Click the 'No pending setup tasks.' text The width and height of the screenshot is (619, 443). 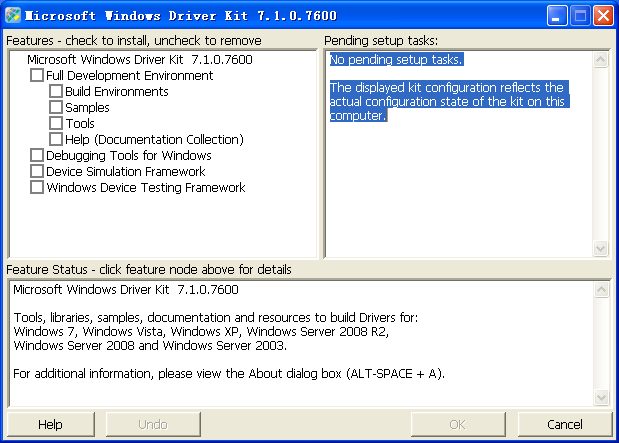click(396, 59)
